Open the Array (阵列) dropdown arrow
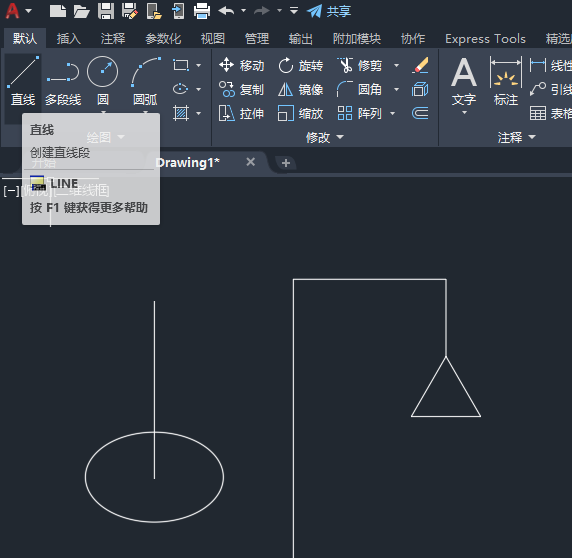The image size is (572, 558). tap(393, 113)
